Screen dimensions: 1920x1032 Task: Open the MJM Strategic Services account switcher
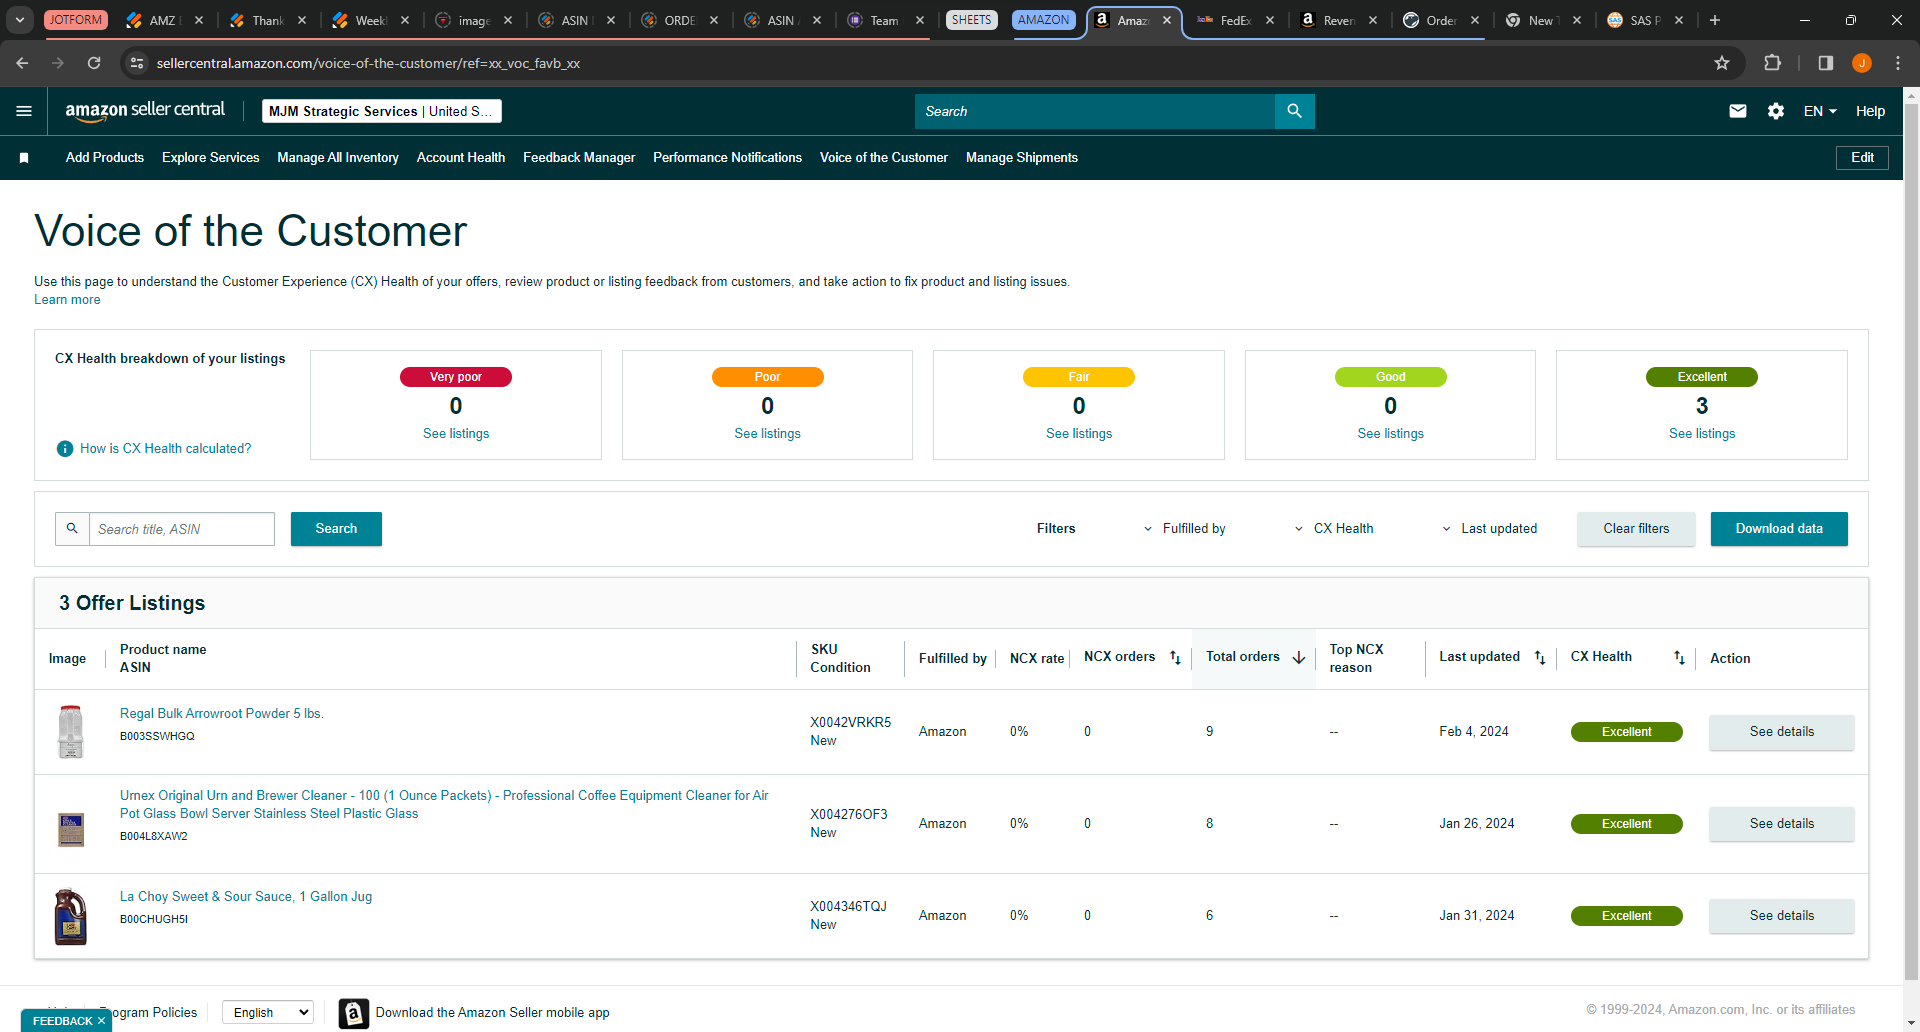[x=381, y=111]
